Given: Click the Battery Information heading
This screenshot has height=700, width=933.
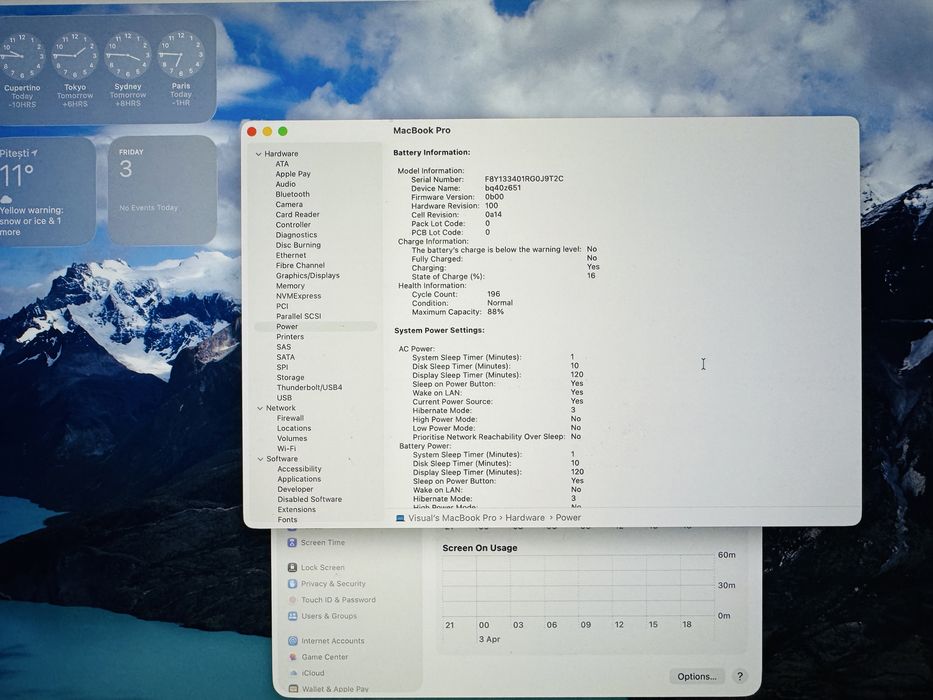Looking at the screenshot, I should (x=431, y=152).
